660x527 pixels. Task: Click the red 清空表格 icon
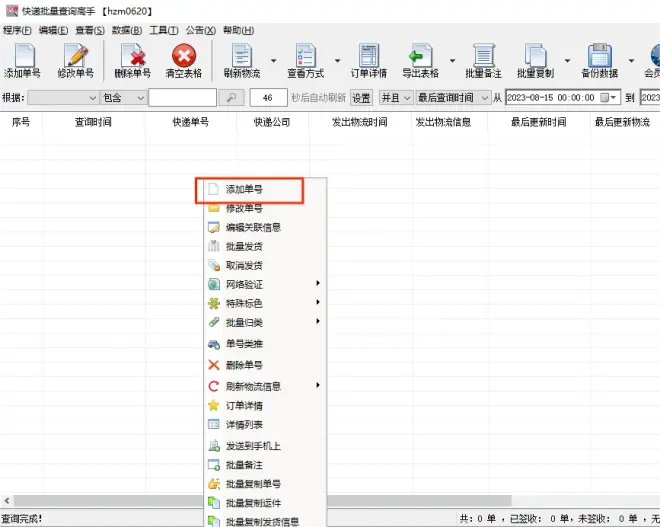point(183,56)
